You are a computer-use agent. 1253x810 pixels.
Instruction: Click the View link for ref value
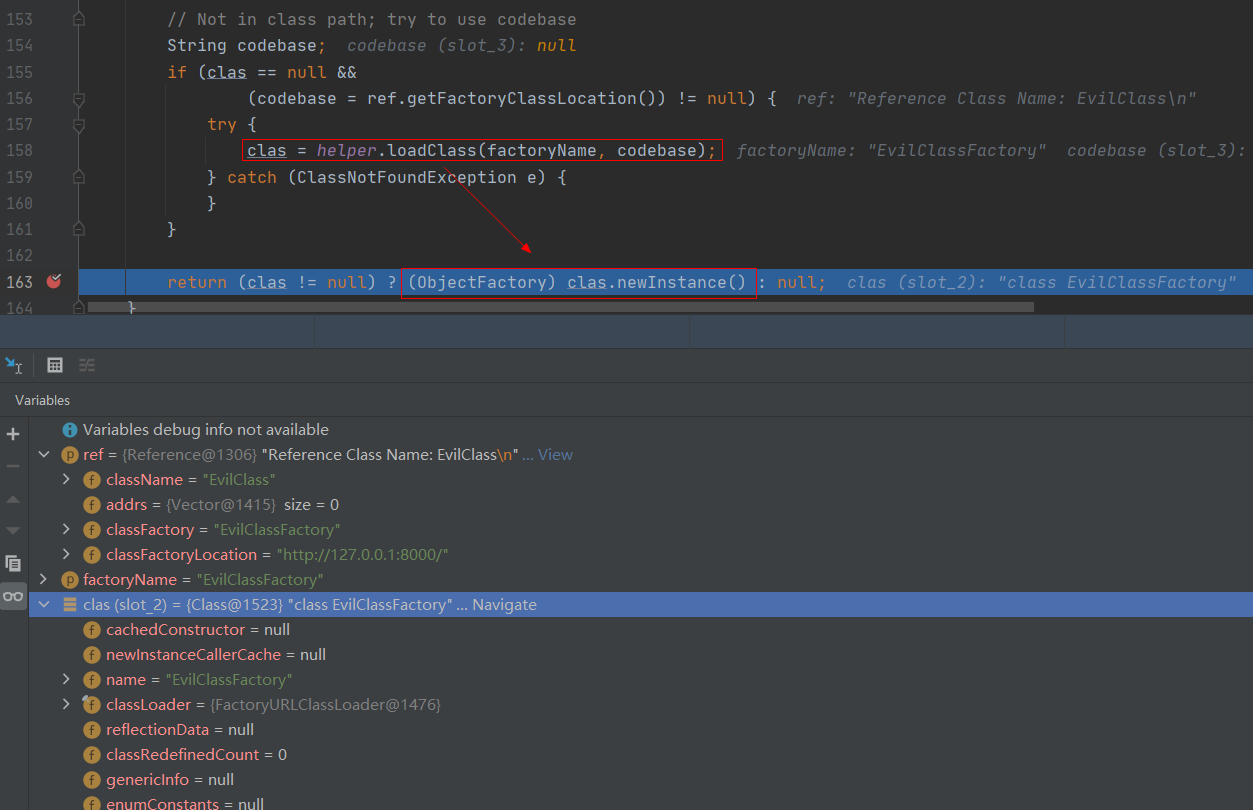point(555,455)
